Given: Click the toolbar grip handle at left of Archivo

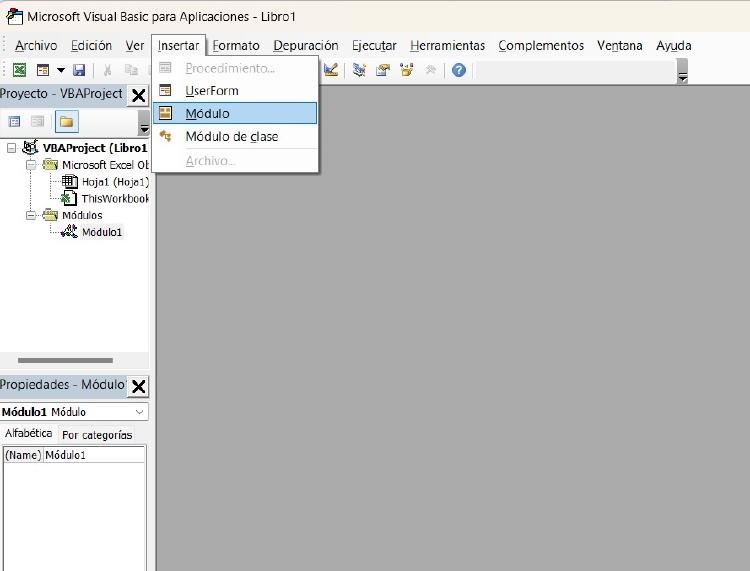Looking at the screenshot, I should coord(5,45).
